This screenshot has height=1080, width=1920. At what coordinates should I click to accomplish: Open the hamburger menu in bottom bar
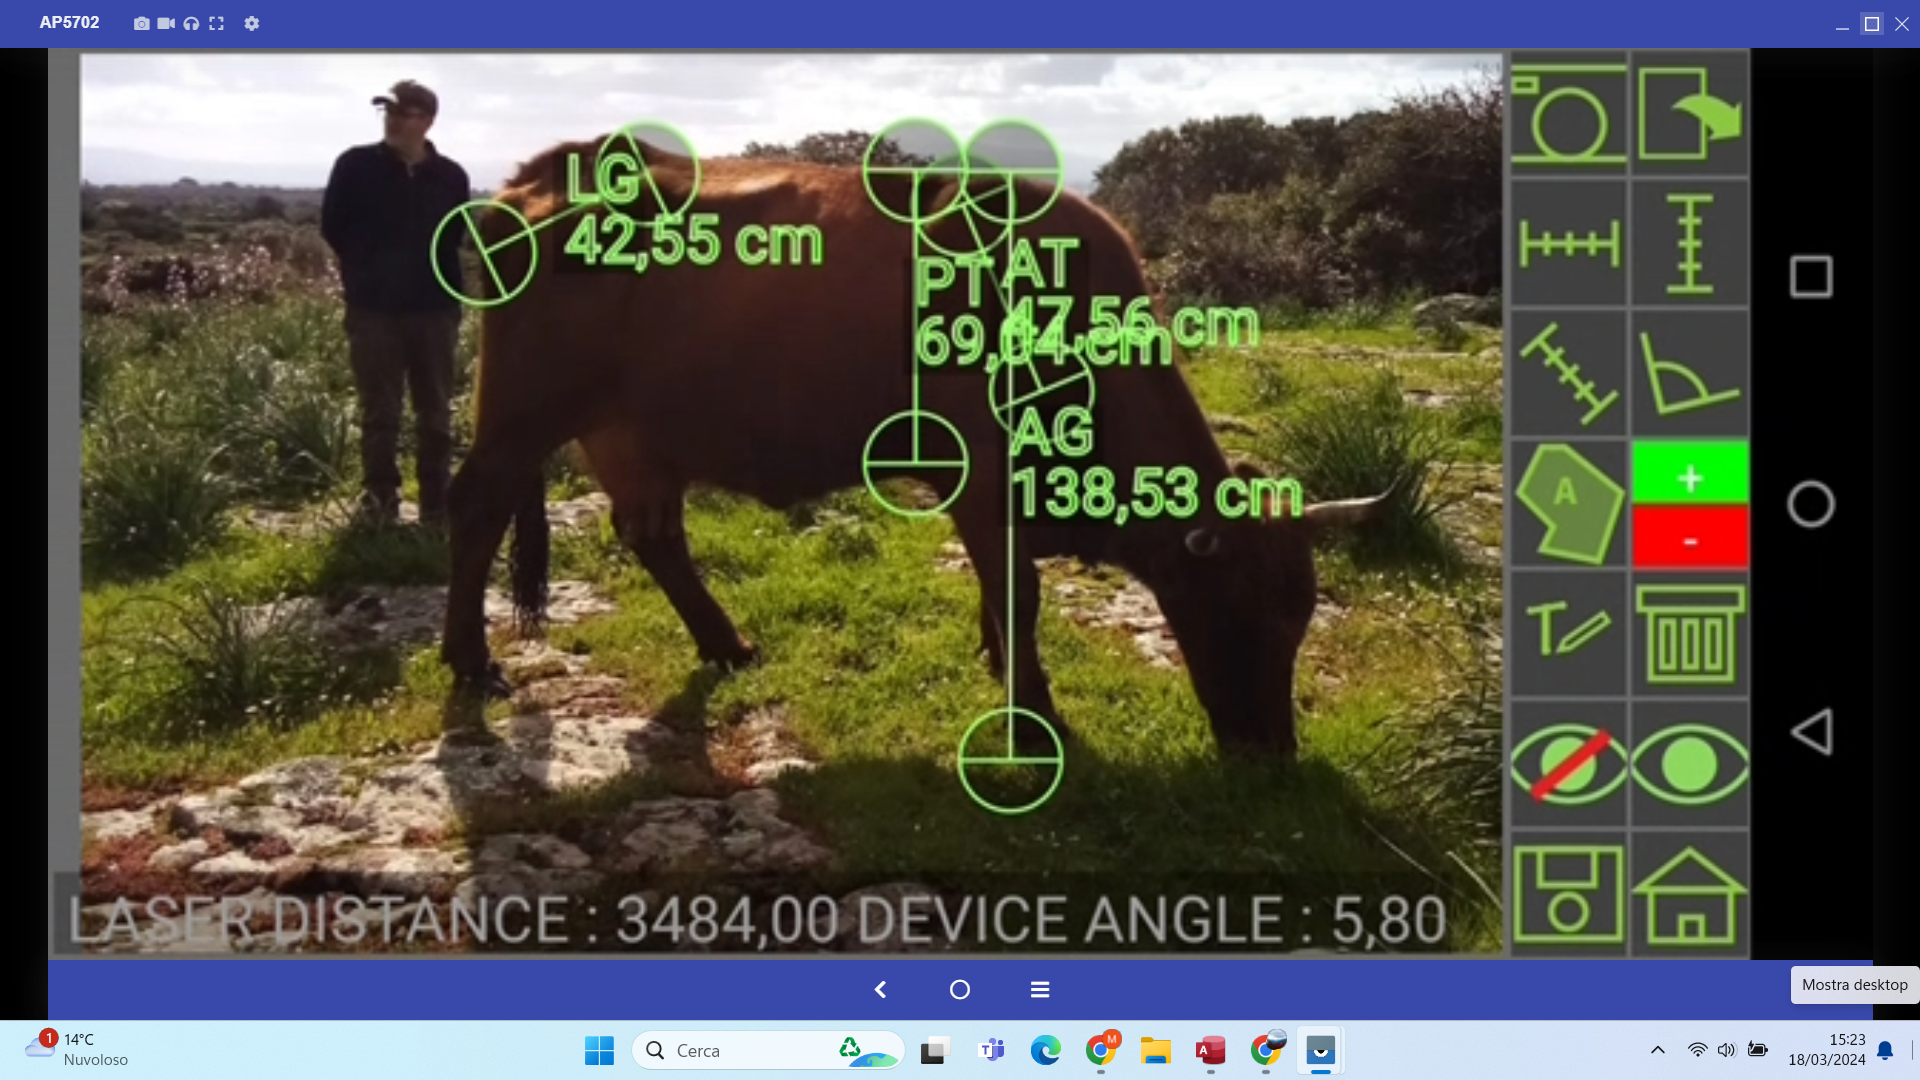(x=1040, y=989)
